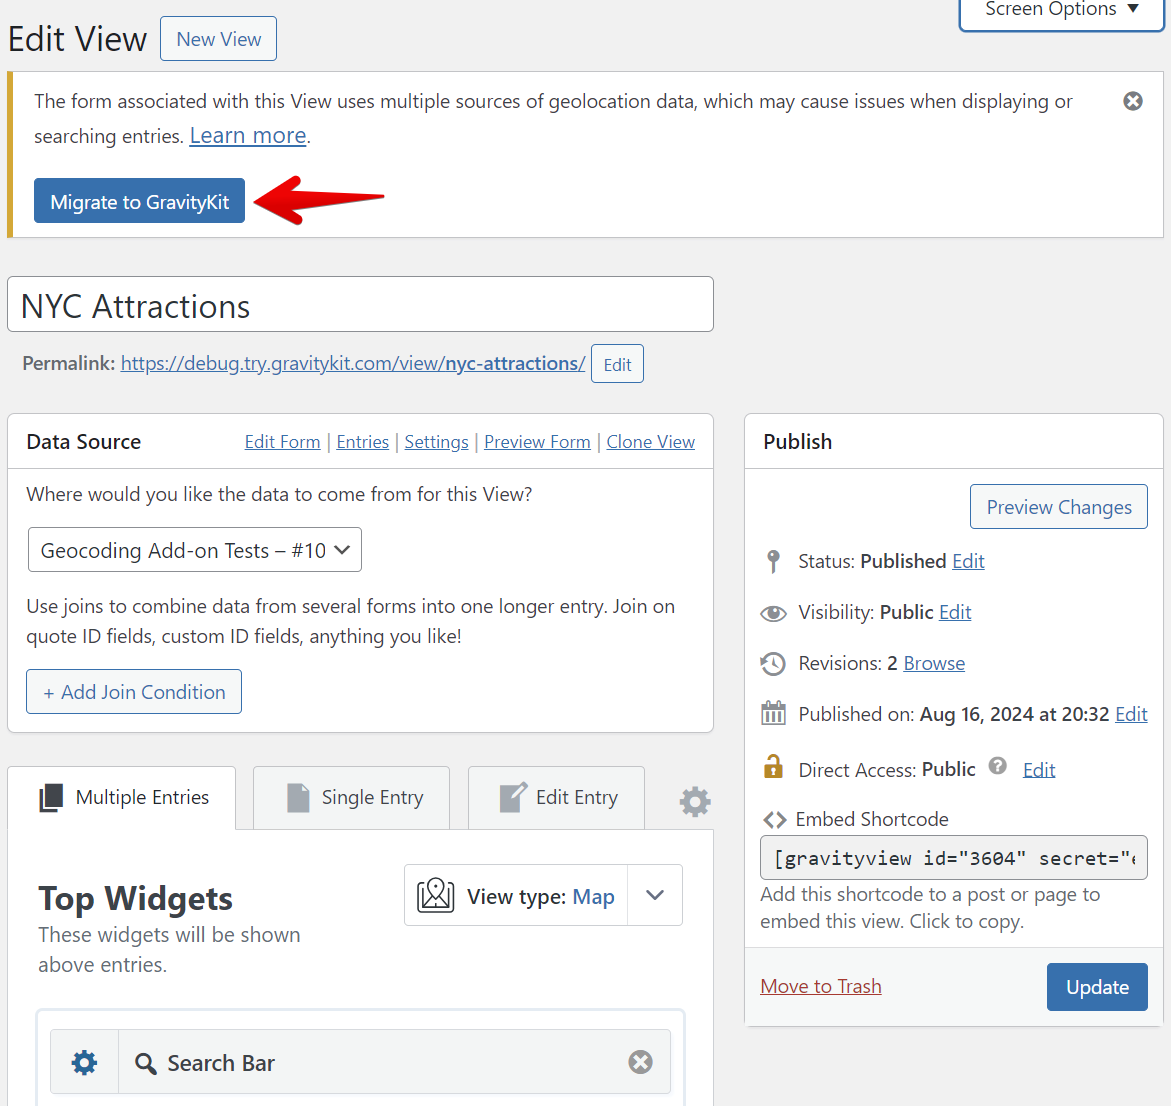Click the revisions history clock icon
1171x1106 pixels.
tap(773, 664)
